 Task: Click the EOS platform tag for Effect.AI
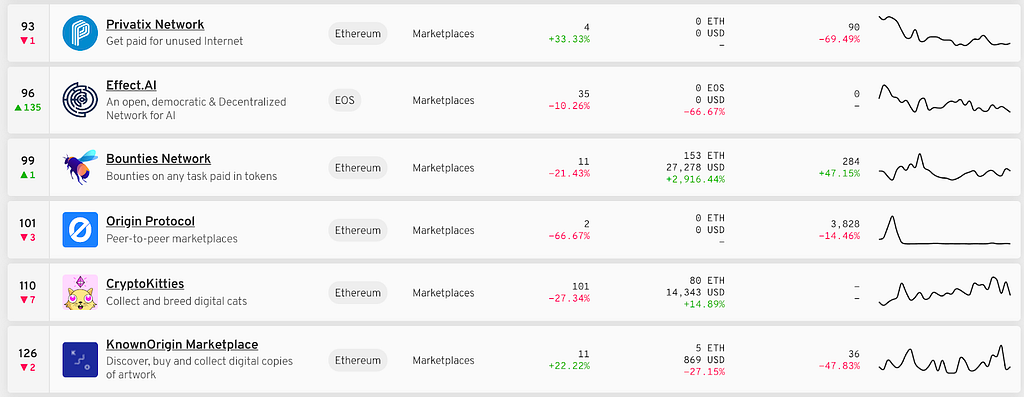344,101
